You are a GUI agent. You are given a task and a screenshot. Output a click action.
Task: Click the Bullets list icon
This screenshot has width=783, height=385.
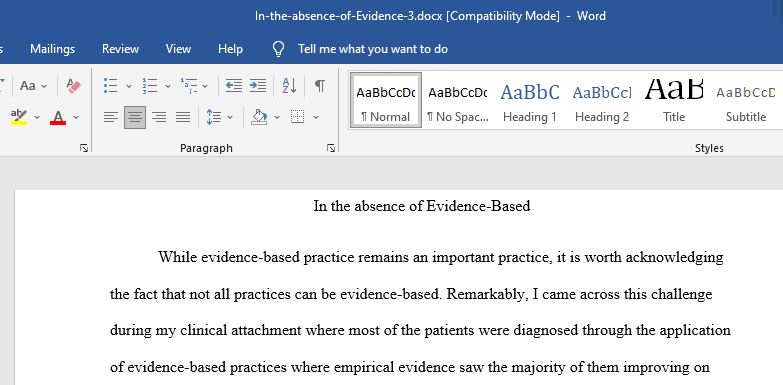pyautogui.click(x=110, y=86)
